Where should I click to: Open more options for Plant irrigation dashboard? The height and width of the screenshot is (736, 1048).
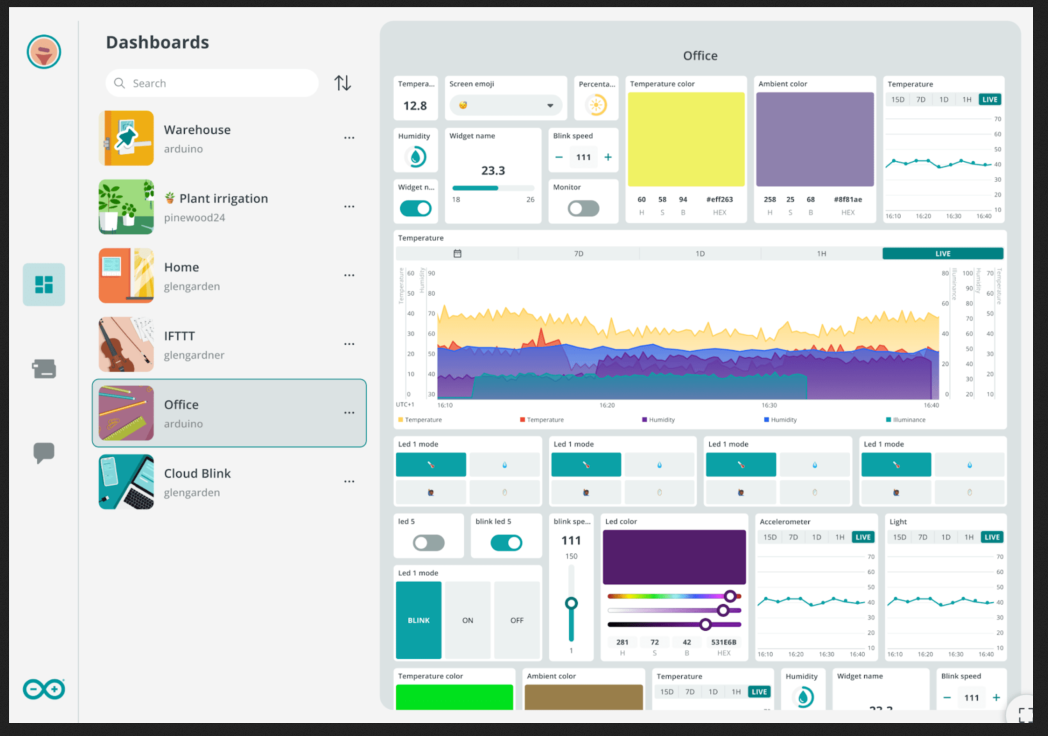pos(349,207)
